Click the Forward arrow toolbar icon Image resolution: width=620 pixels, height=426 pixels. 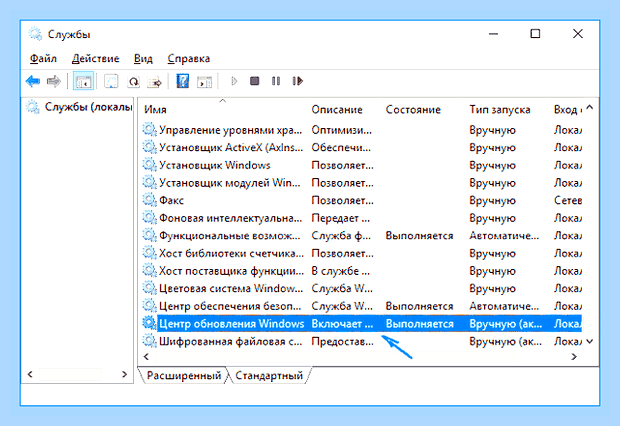click(x=53, y=81)
